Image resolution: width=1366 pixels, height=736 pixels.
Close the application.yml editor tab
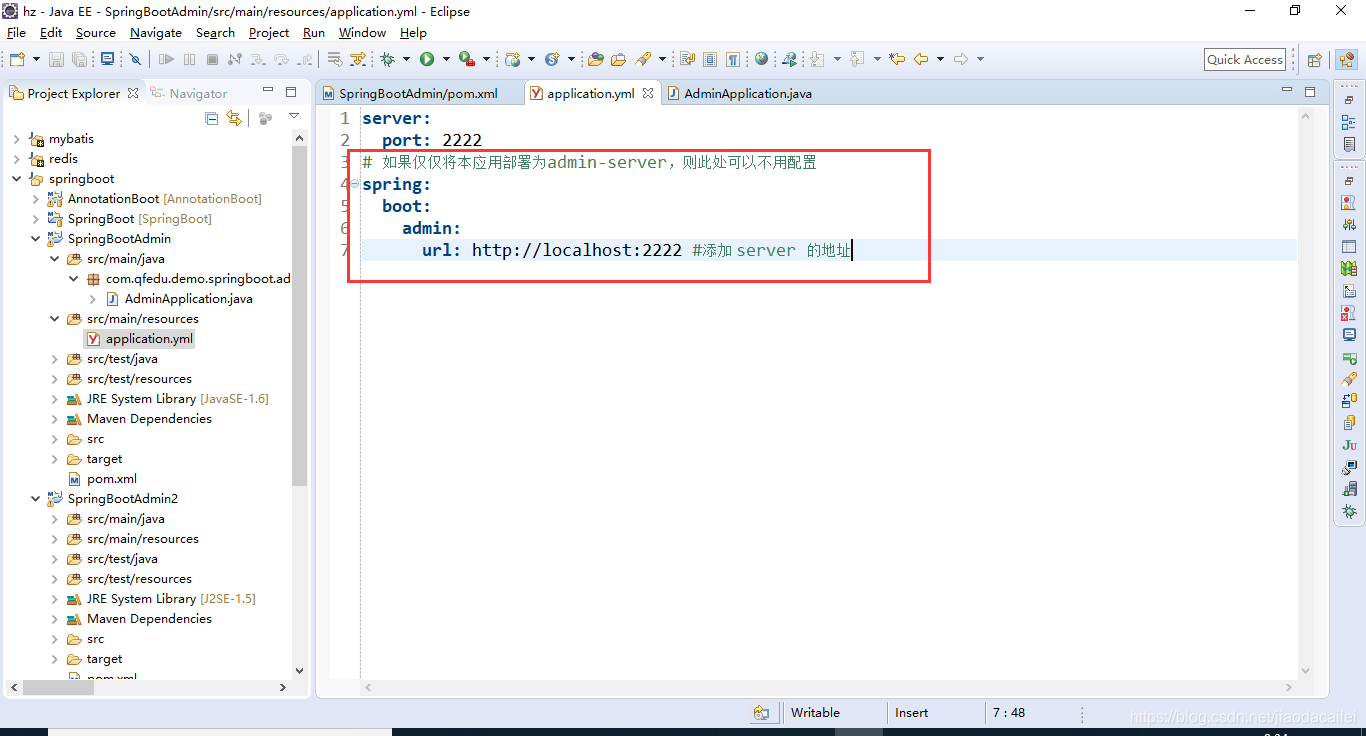tap(648, 93)
